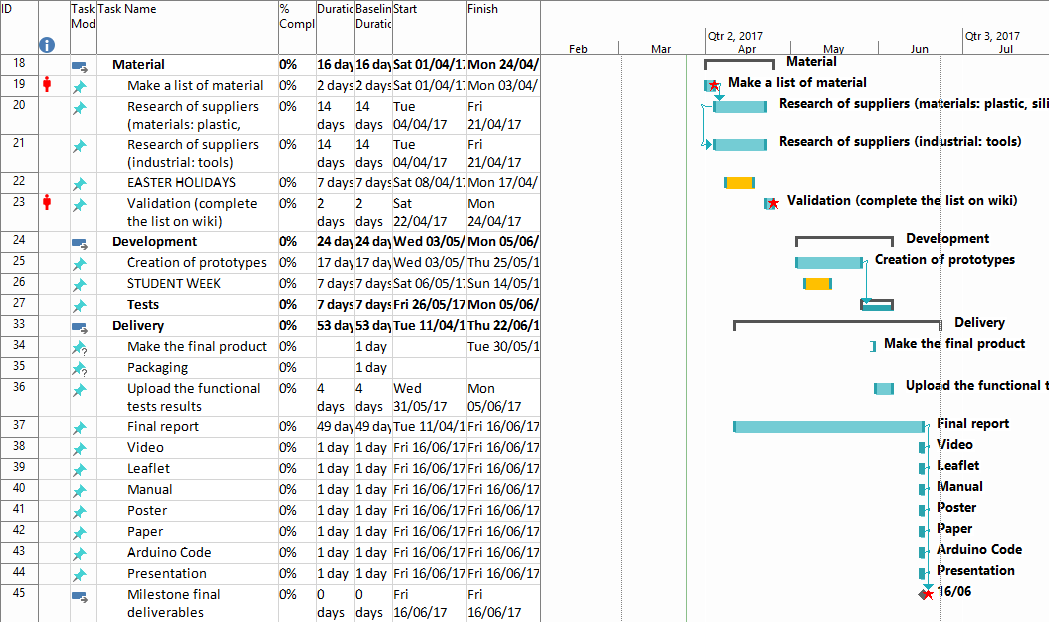This screenshot has height=622, width=1049.
Task: Click the red overallocation icon beside Validation task
Action: (x=47, y=204)
